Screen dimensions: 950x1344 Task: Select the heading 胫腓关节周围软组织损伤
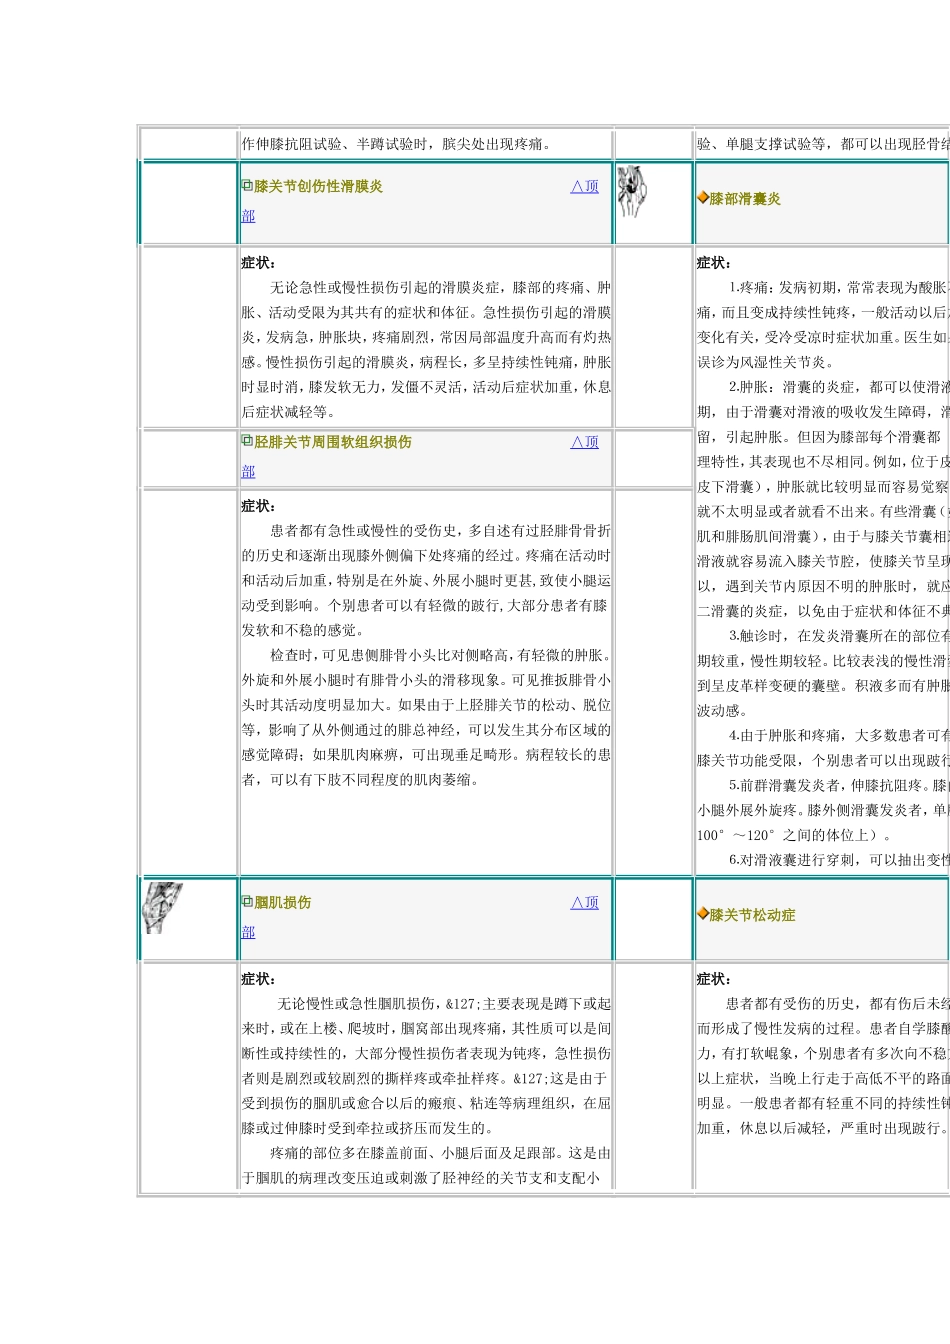tap(333, 442)
